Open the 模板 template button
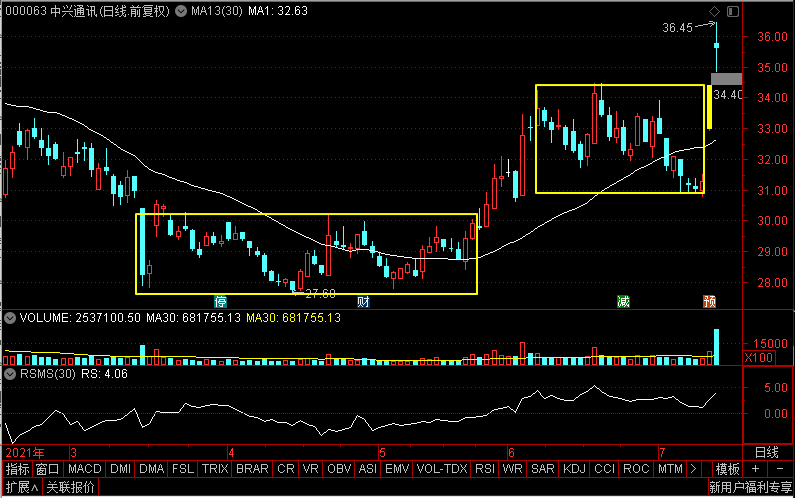Viewport: 795px width, 498px height. click(727, 469)
